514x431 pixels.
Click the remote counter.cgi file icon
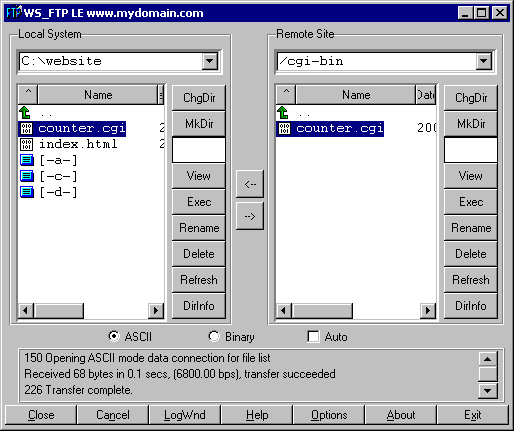pyautogui.click(x=284, y=128)
